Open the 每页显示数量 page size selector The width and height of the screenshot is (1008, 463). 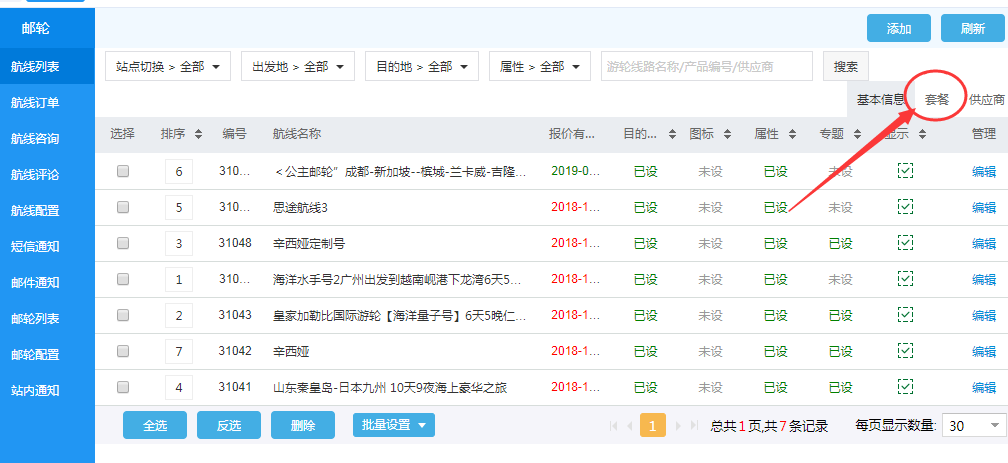pos(974,425)
